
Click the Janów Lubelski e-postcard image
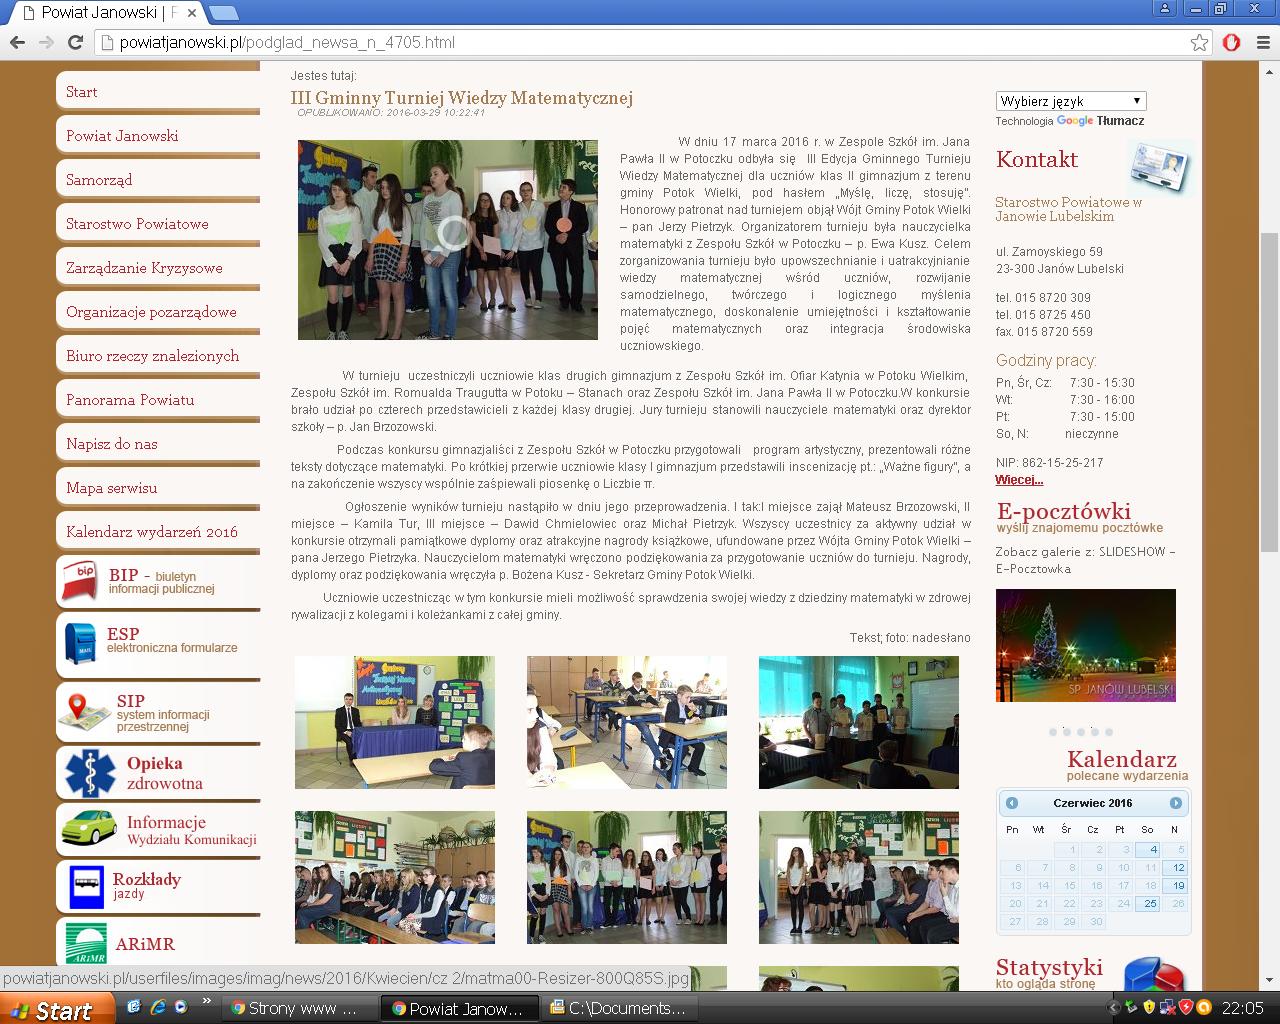(x=1085, y=645)
